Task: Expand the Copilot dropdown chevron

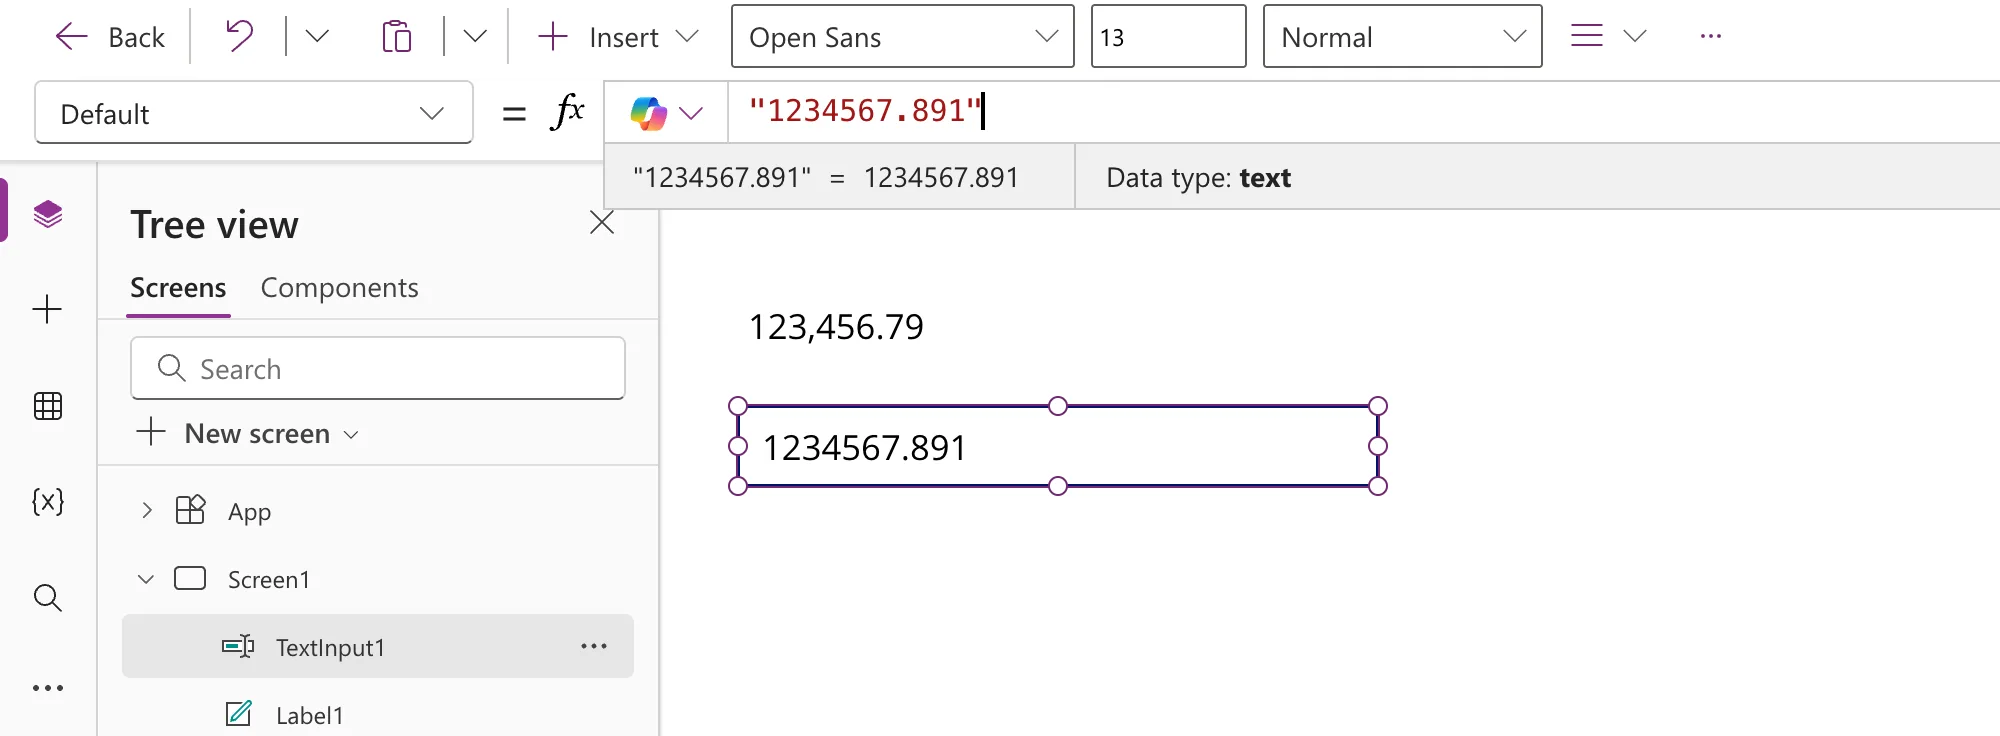Action: 691,113
